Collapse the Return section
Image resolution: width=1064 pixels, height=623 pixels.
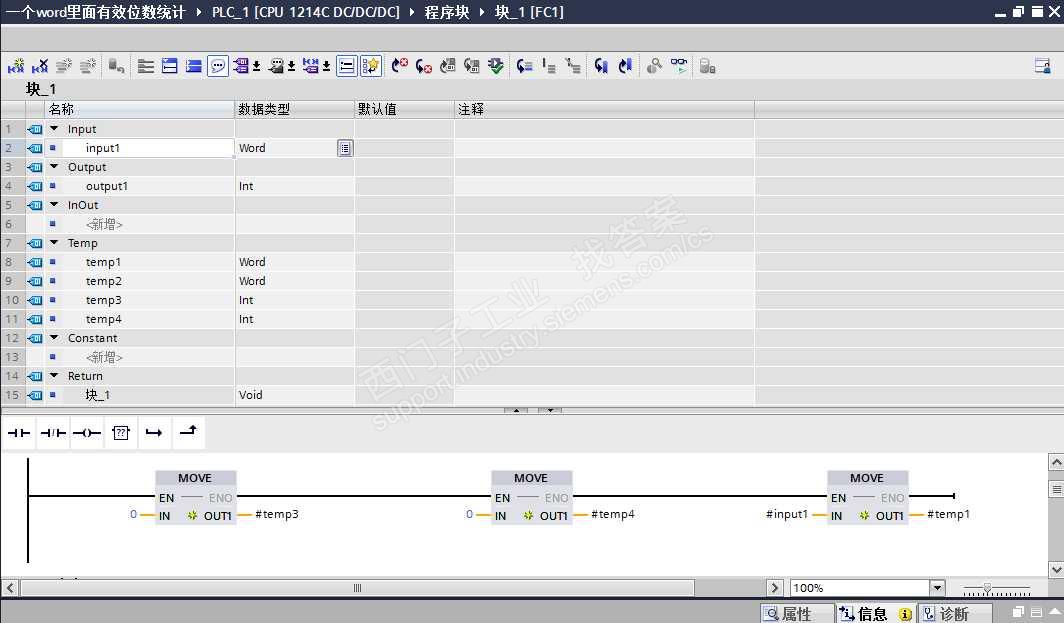[x=54, y=375]
